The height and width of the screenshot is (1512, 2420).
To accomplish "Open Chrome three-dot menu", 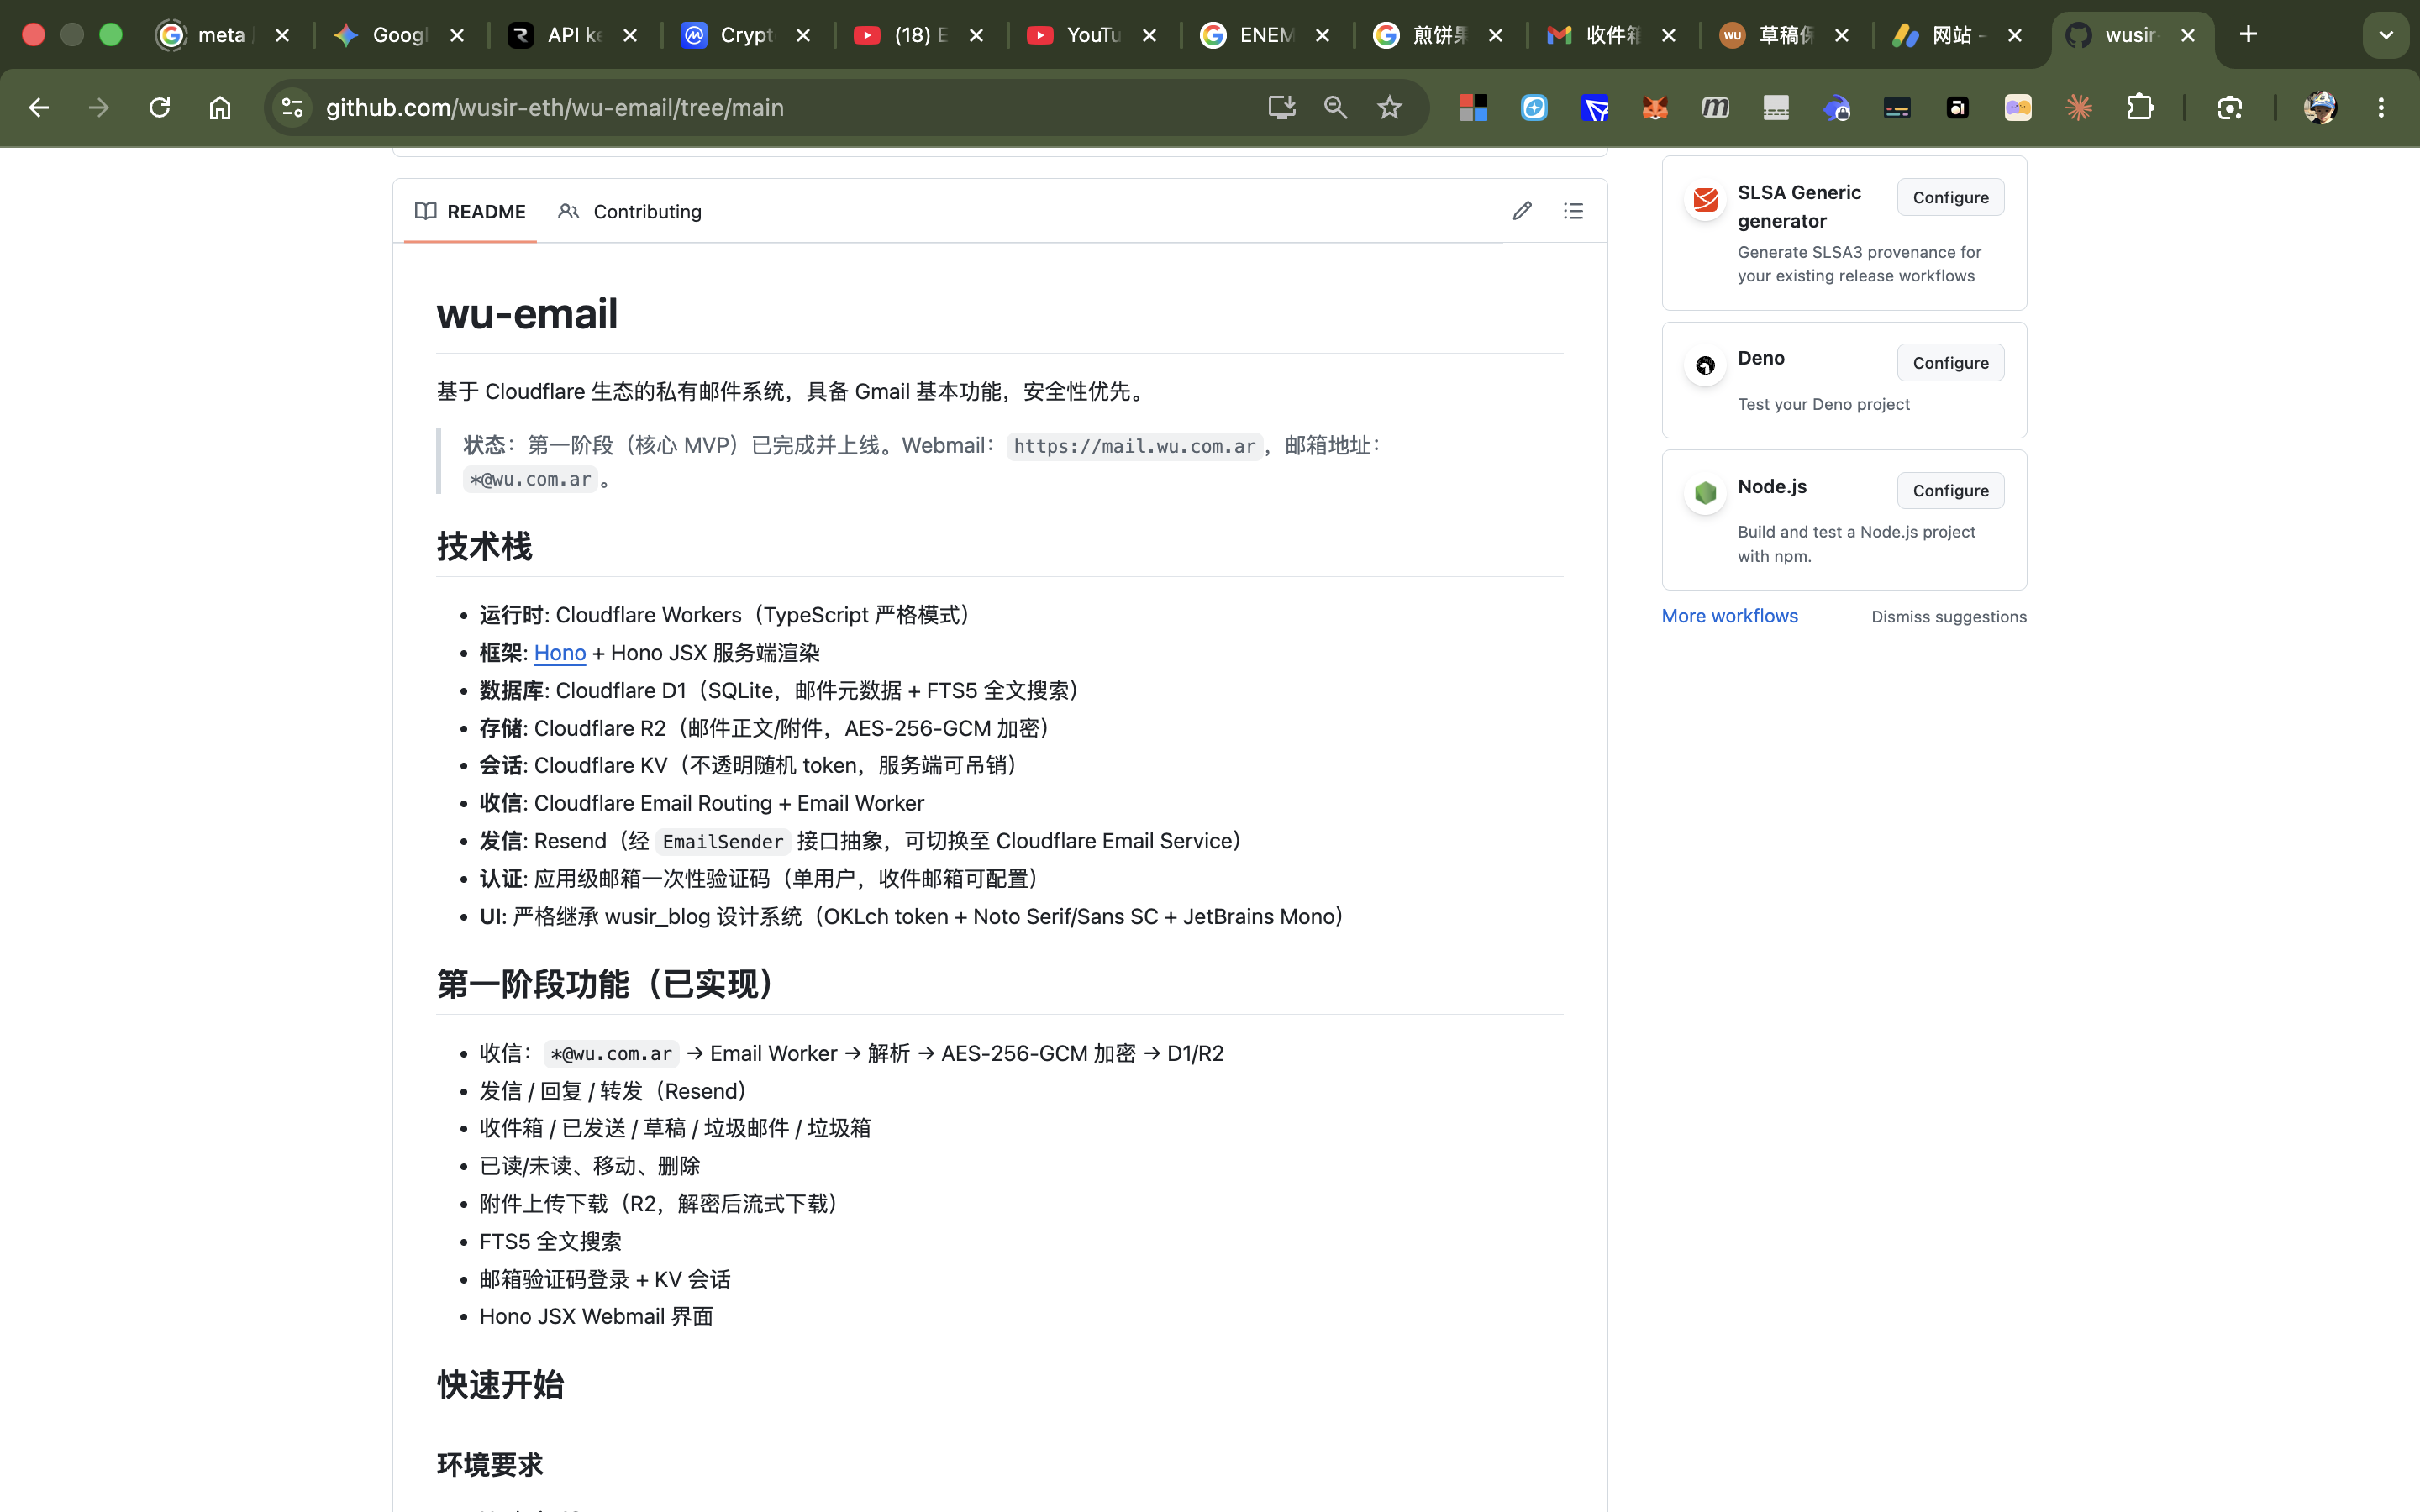I will click(x=2381, y=107).
